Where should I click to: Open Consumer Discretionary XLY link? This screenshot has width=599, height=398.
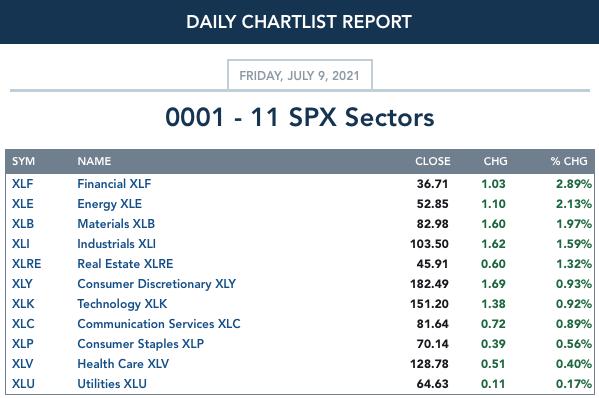157,284
